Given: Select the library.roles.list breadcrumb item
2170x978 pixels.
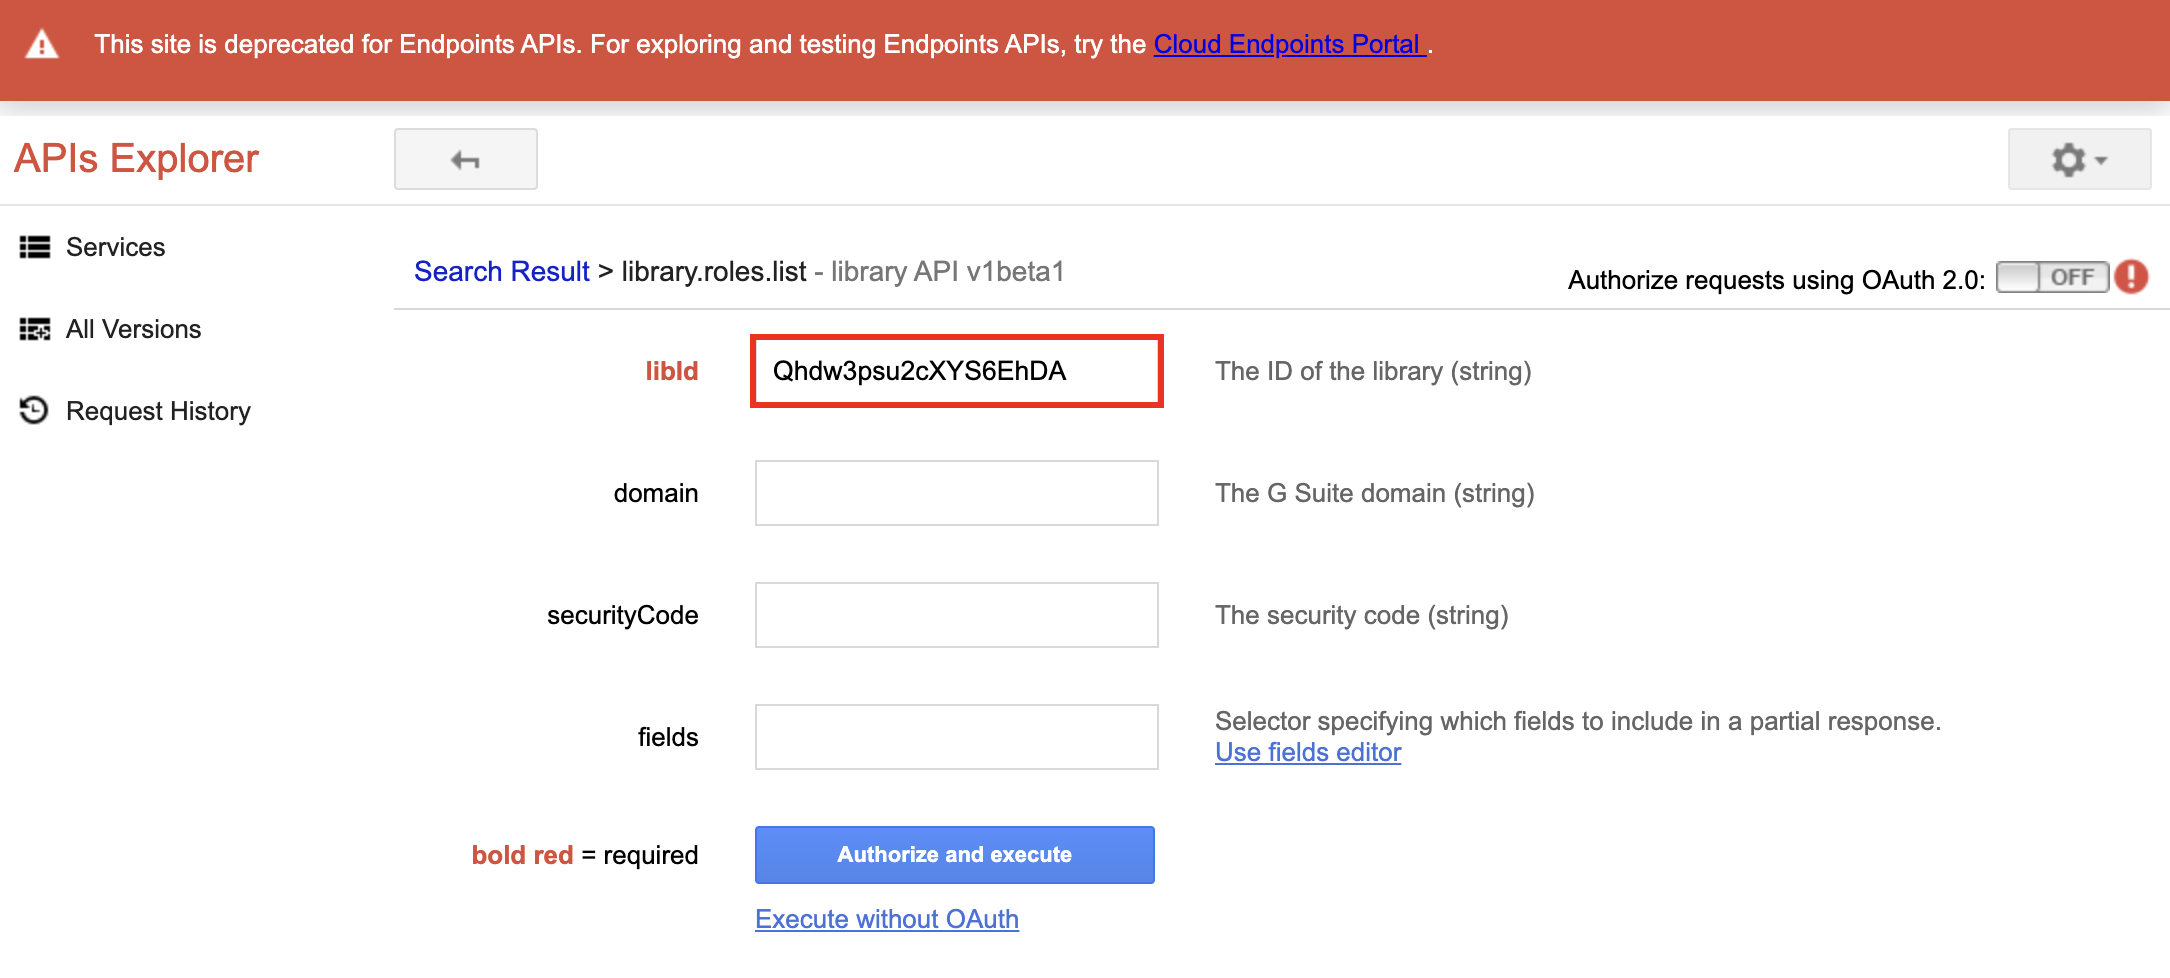Looking at the screenshot, I should (714, 271).
